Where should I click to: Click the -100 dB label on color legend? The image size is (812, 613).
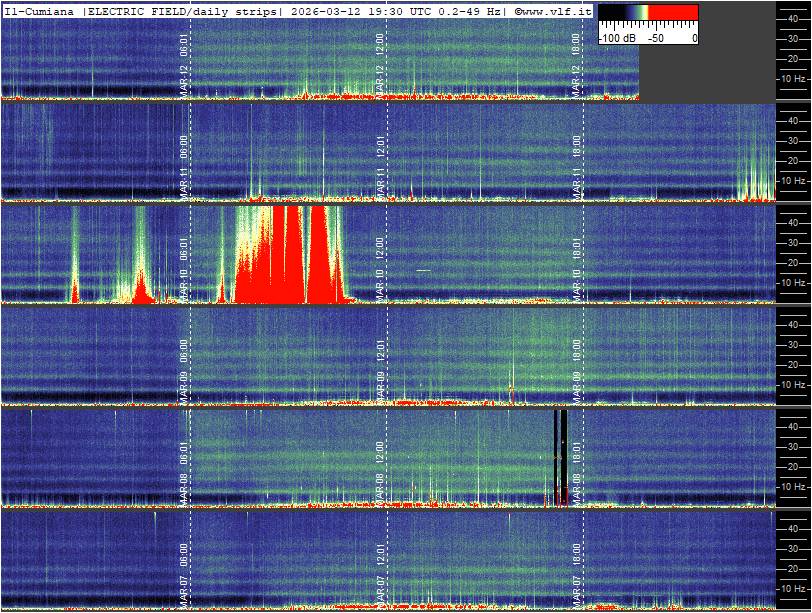click(616, 38)
